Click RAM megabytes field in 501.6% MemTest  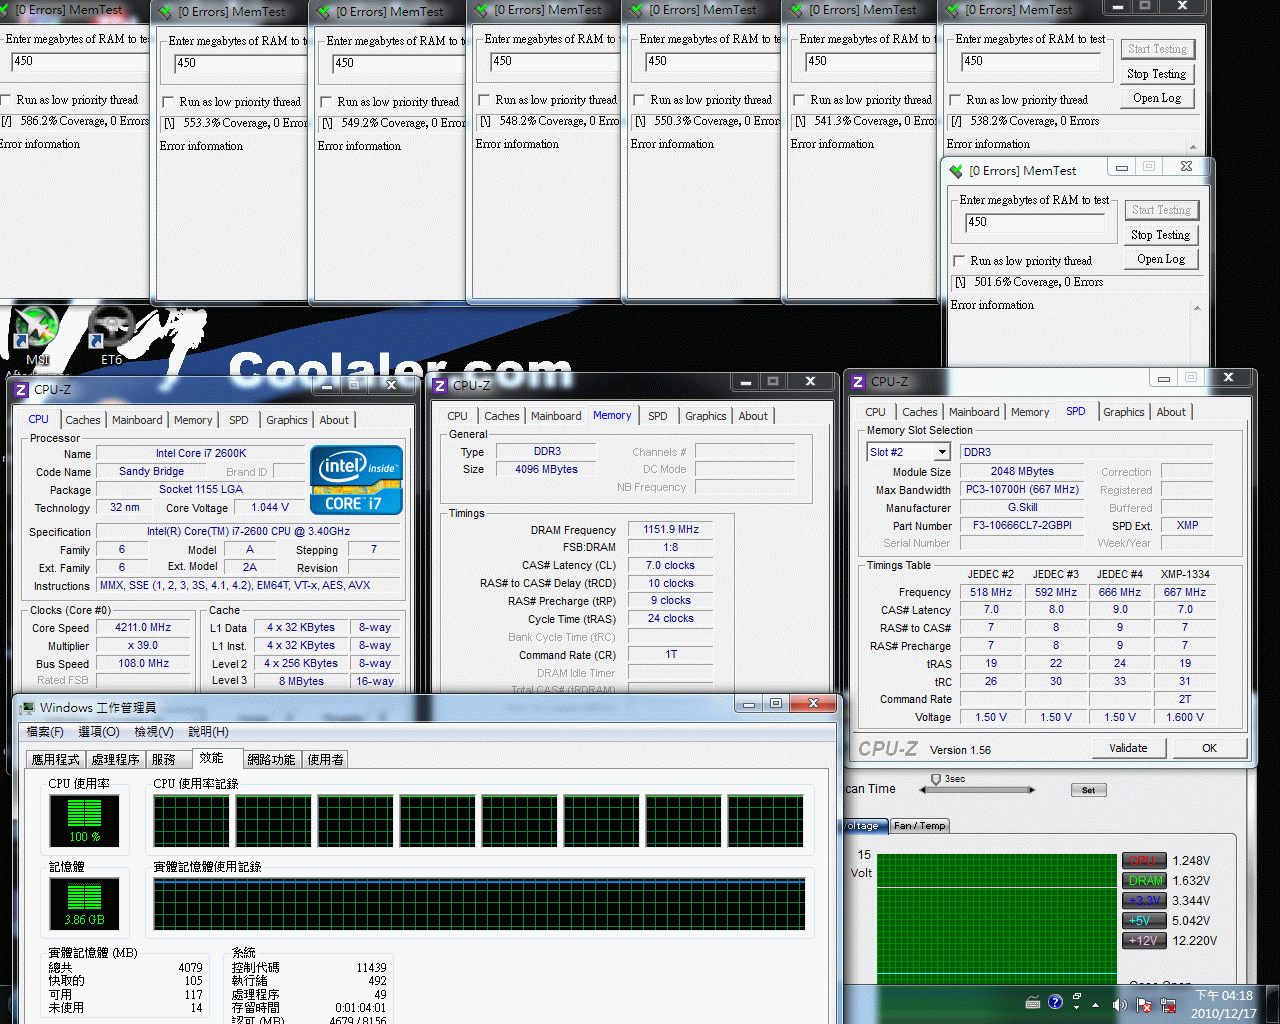[x=1035, y=223]
